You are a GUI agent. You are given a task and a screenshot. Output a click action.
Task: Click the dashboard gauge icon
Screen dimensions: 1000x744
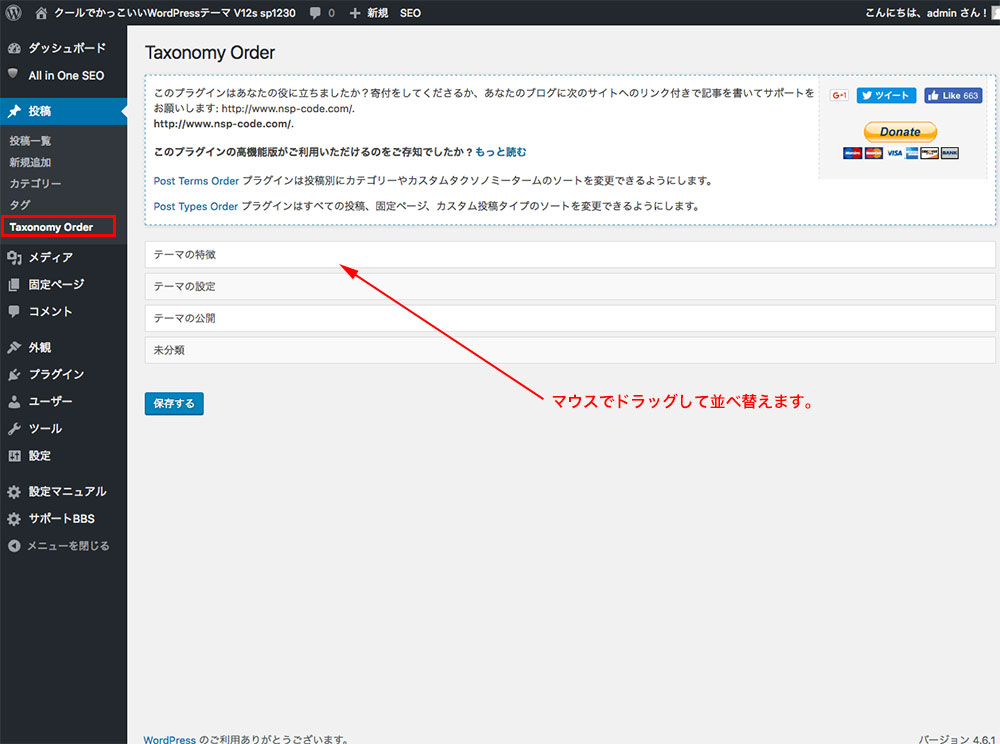(x=14, y=48)
